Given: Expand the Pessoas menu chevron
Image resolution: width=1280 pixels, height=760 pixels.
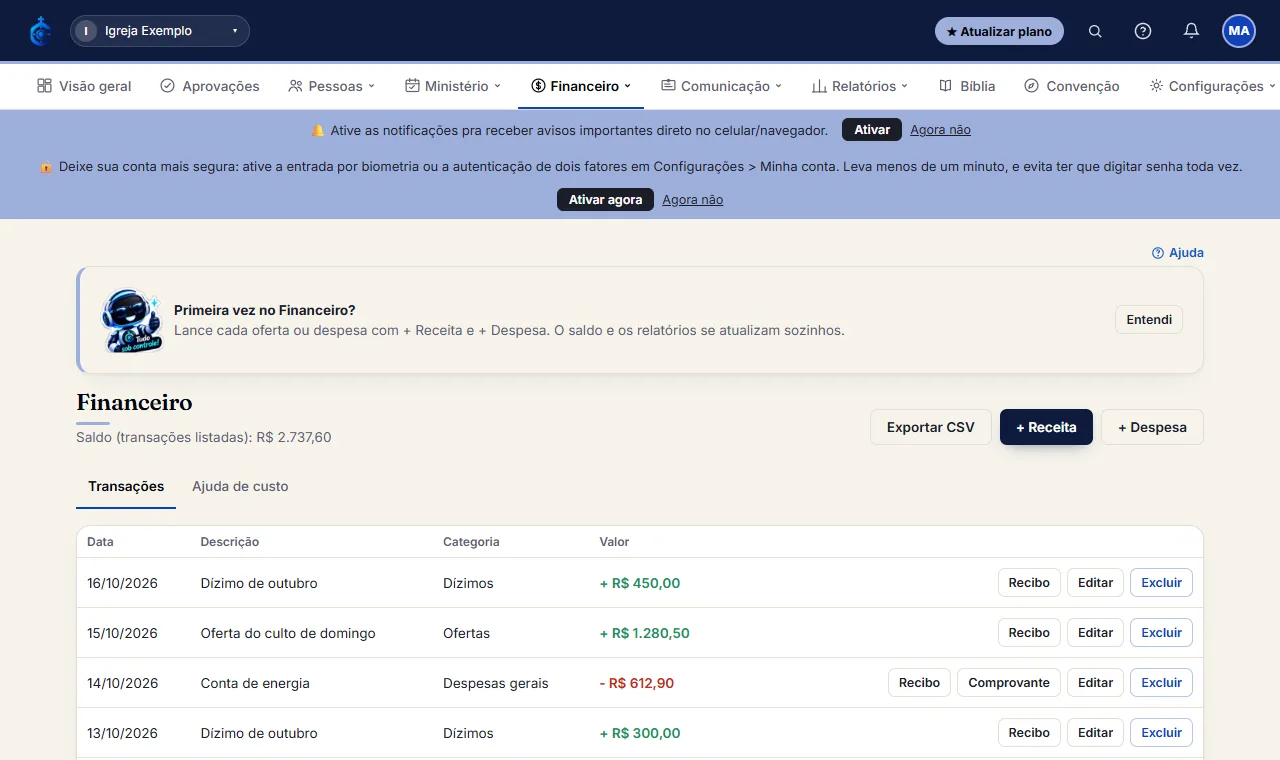Looking at the screenshot, I should (x=372, y=86).
